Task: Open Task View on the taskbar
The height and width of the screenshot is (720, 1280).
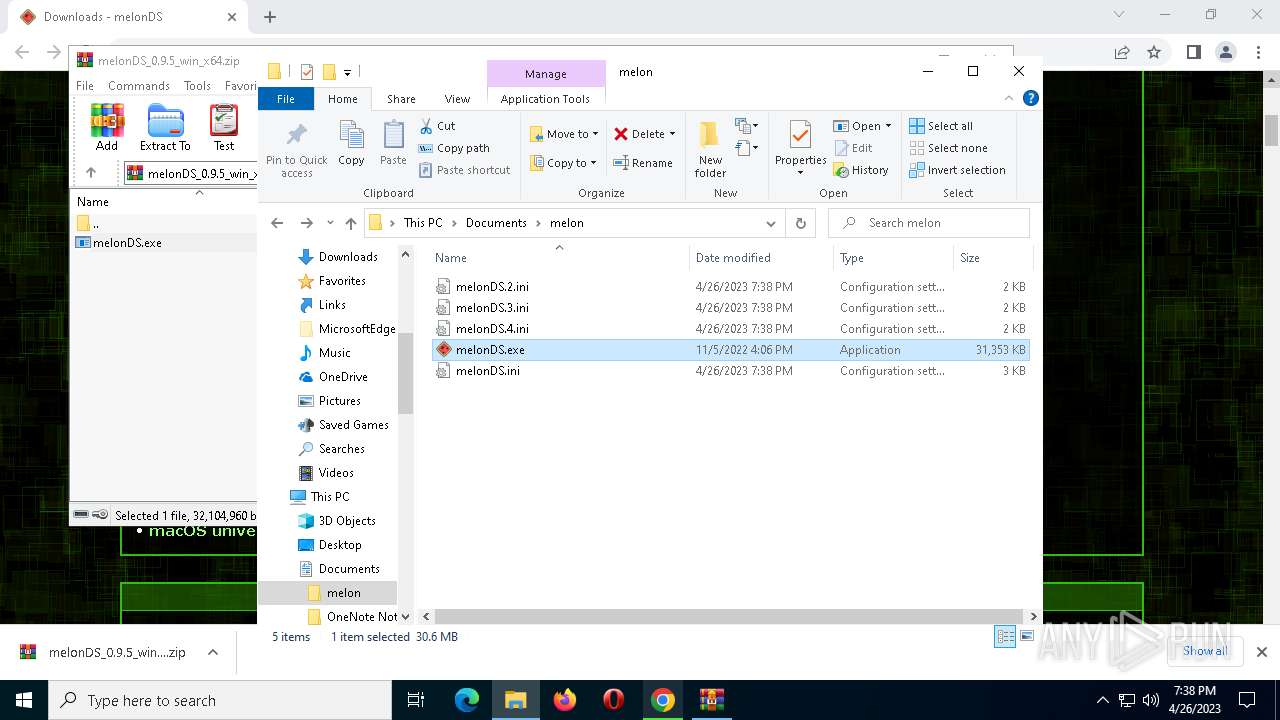Action: tap(417, 700)
